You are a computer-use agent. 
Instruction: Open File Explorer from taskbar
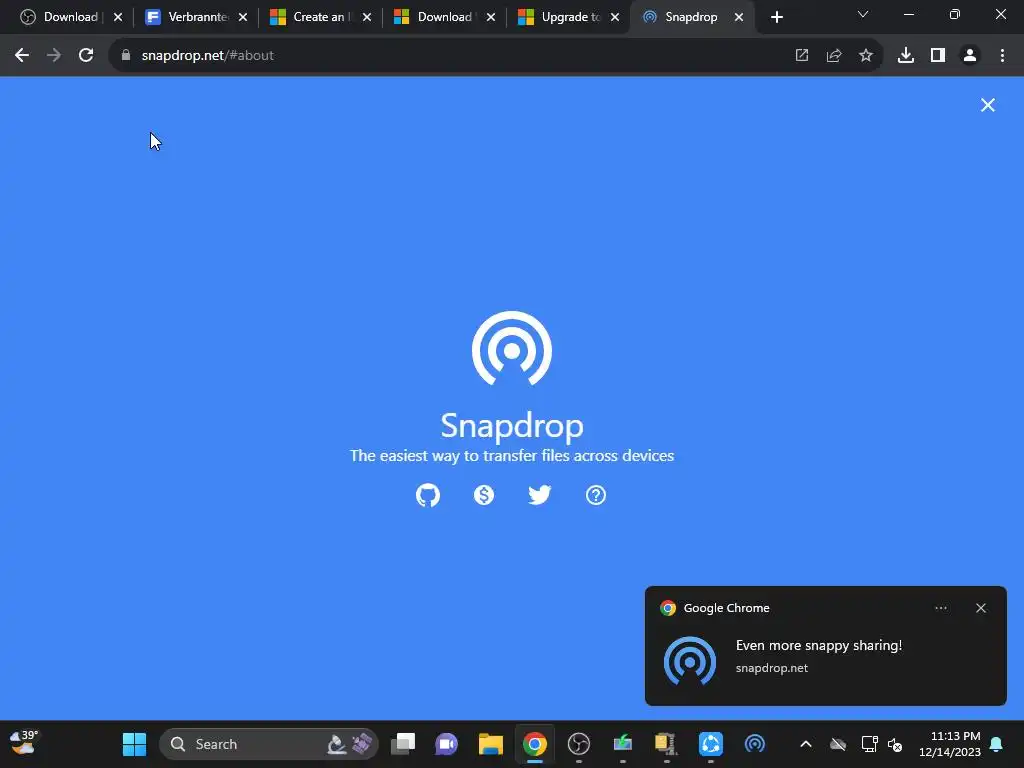pos(490,744)
